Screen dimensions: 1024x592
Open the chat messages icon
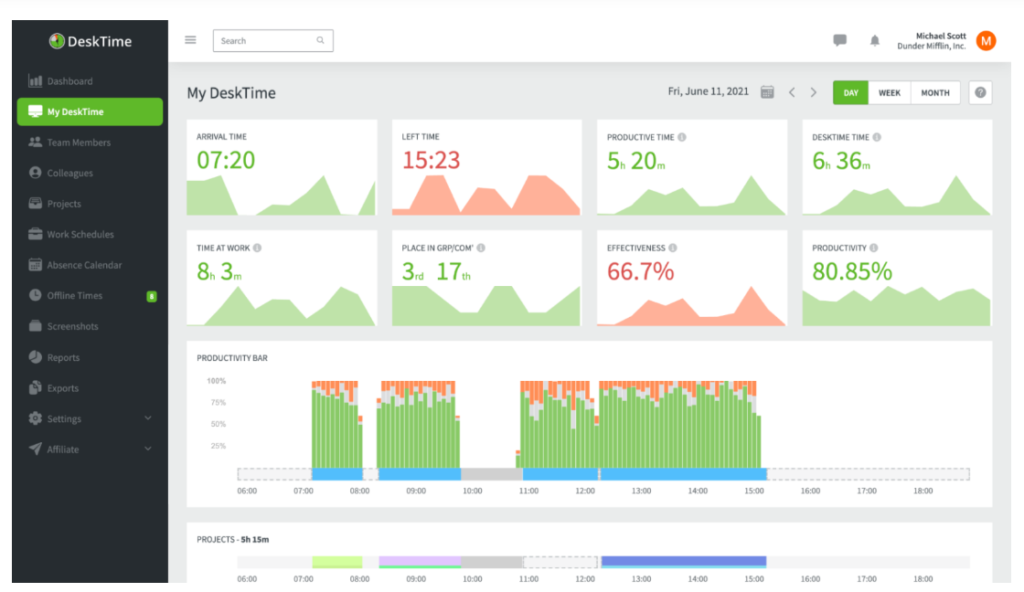840,41
